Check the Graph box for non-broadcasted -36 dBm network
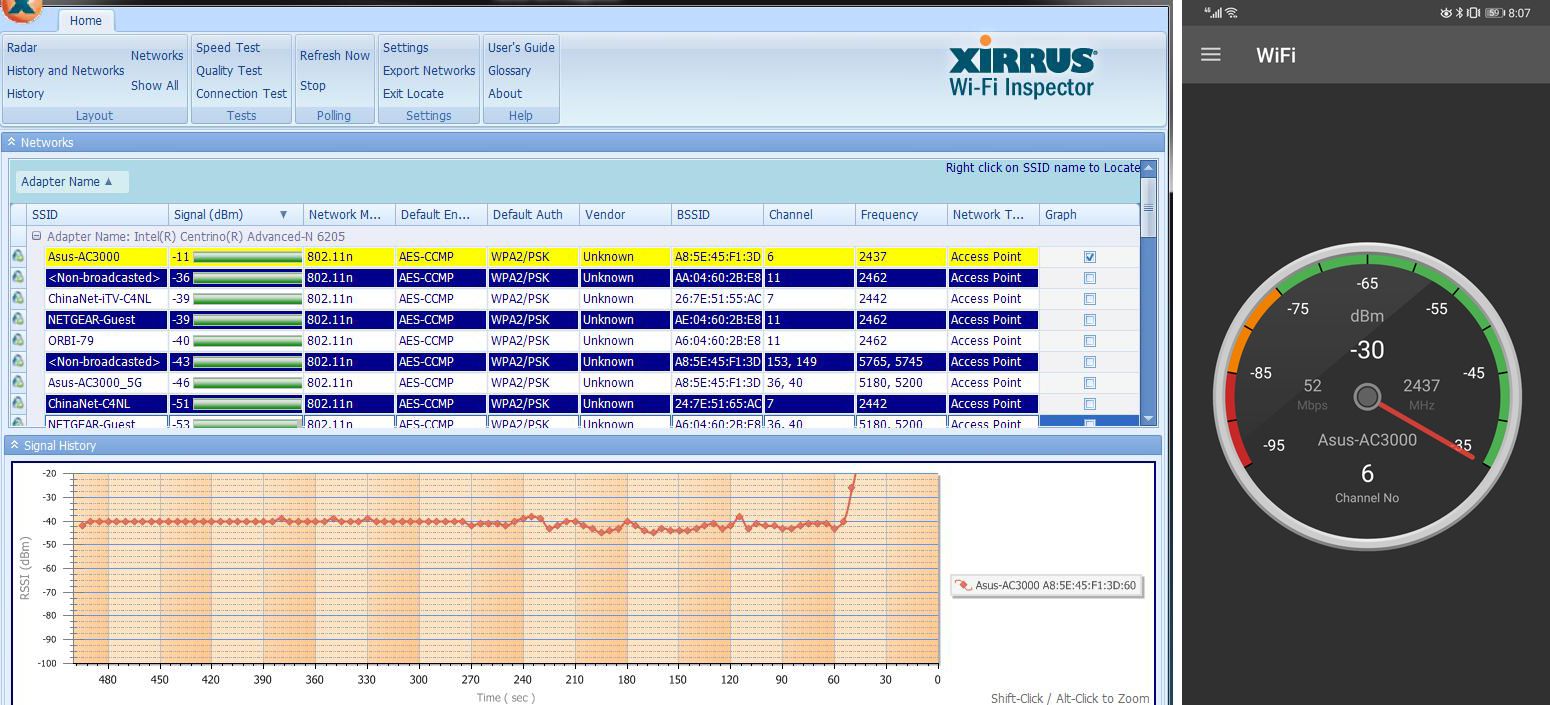This screenshot has height=705, width=1550. pos(1090,278)
